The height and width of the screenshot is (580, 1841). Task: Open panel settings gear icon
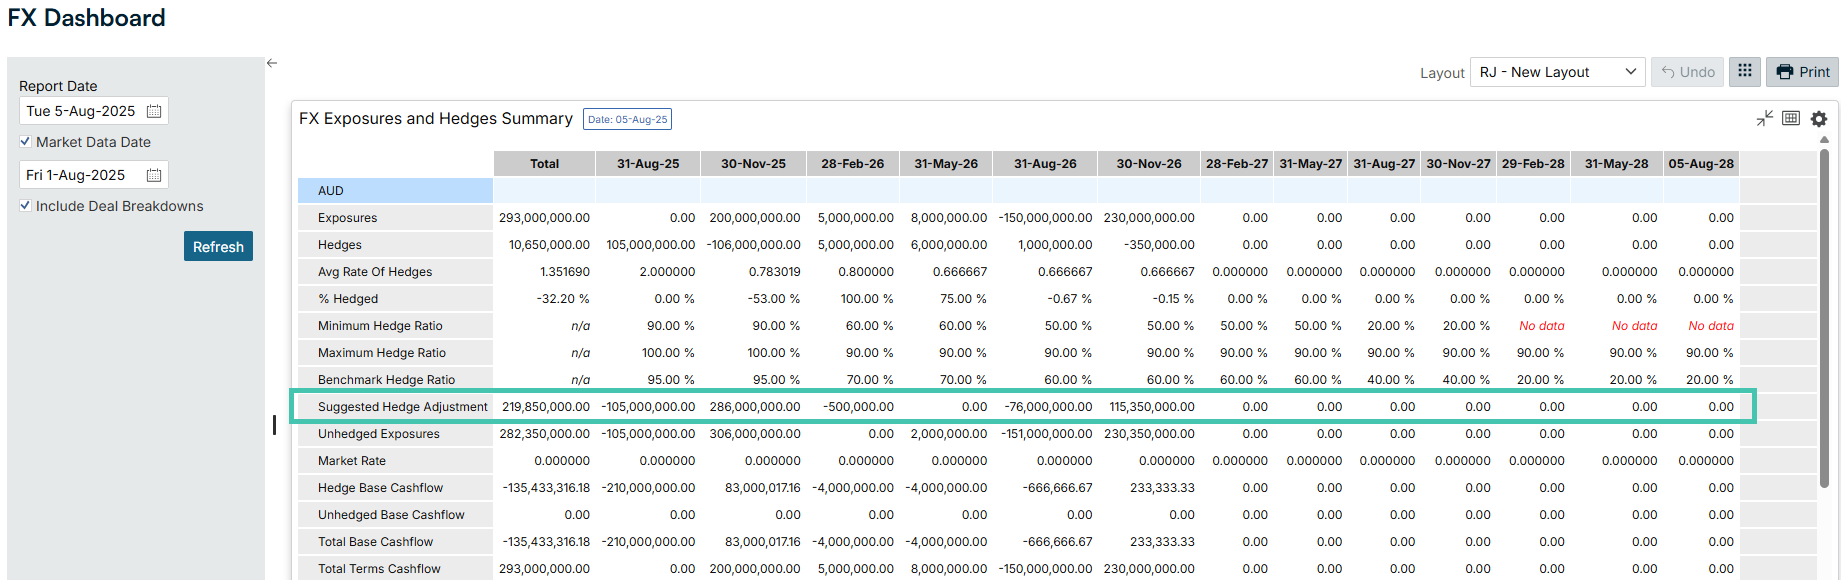point(1819,118)
